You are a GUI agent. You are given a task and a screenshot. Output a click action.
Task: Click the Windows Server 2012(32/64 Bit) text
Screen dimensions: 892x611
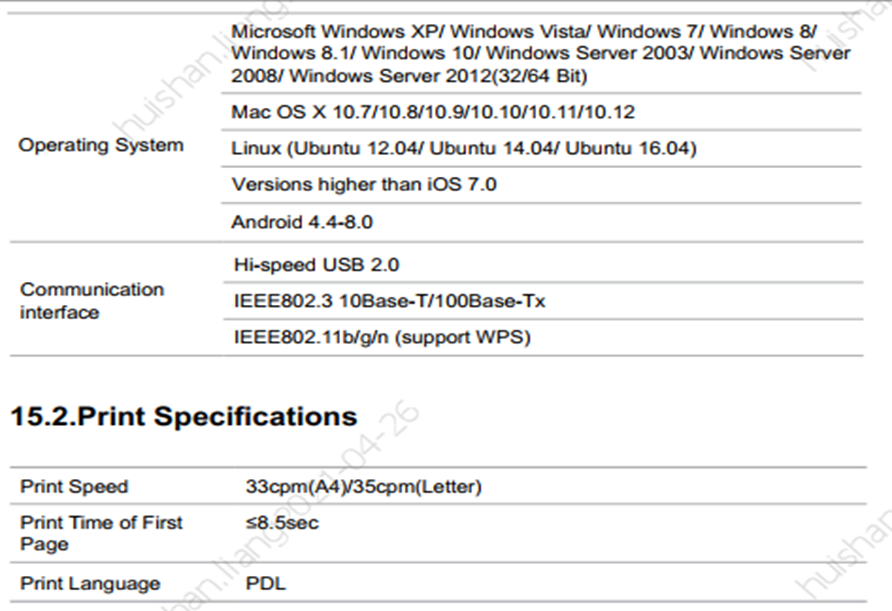pyautogui.click(x=438, y=76)
